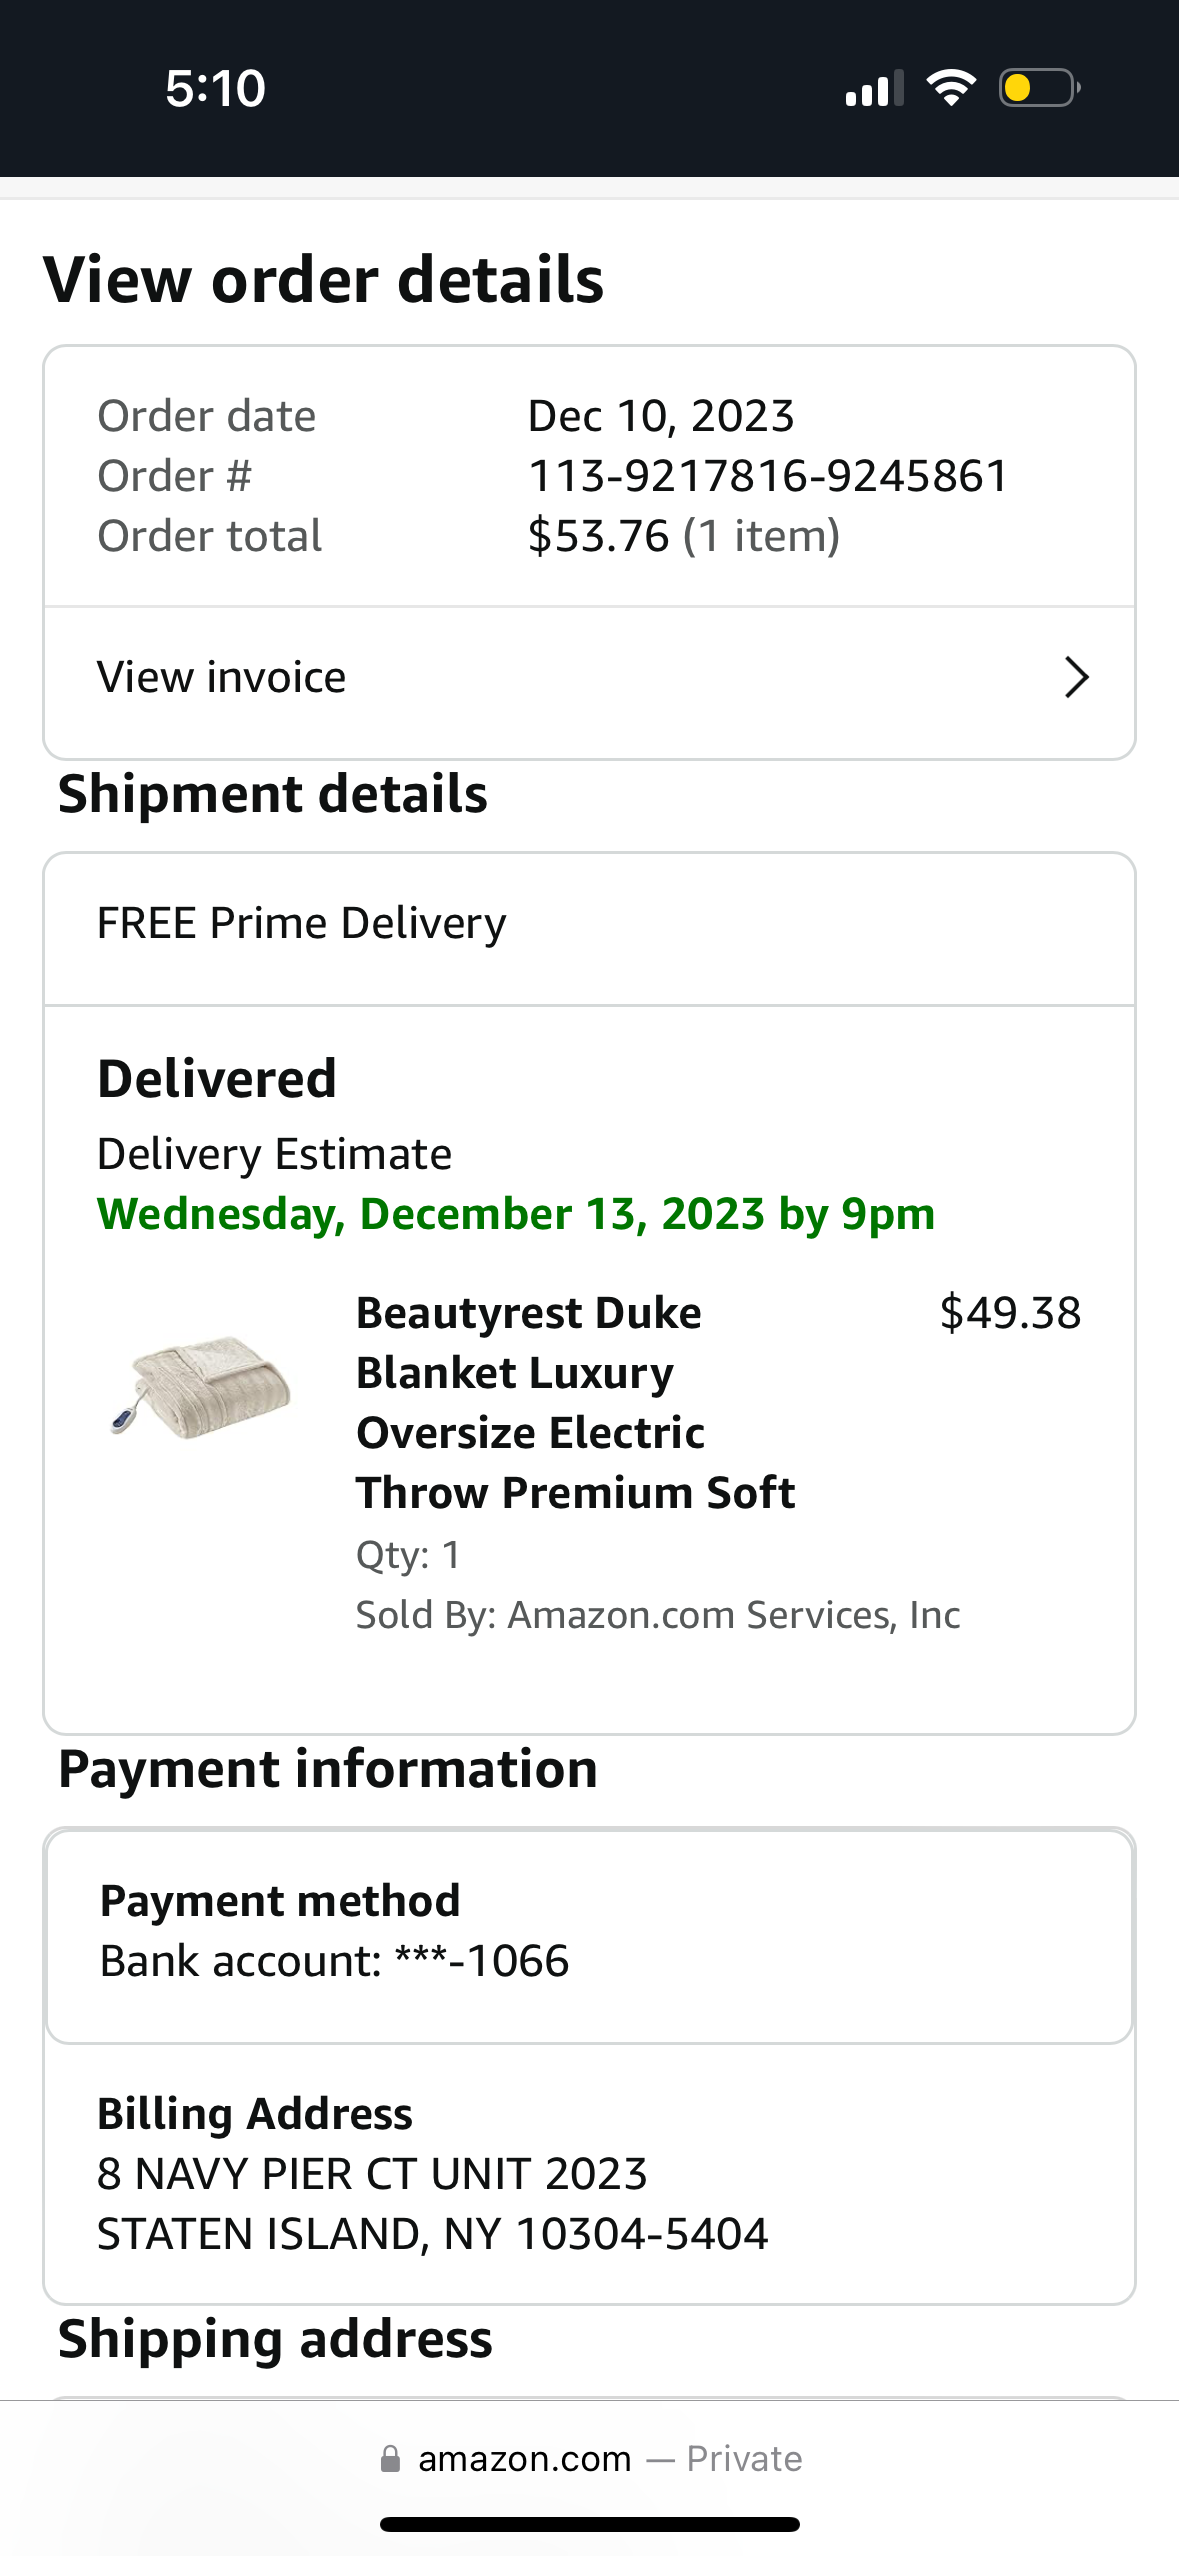Tap the Shipping address heading

[275, 2339]
